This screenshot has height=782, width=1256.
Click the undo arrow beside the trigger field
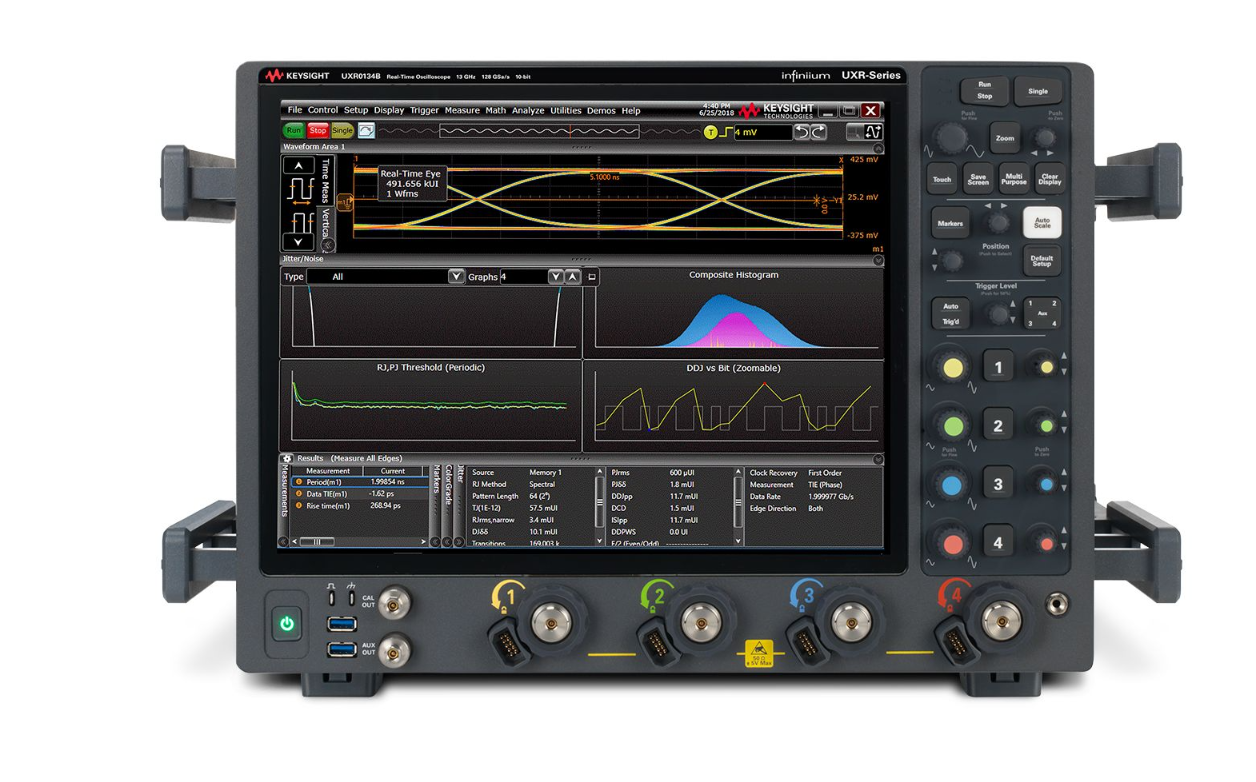pos(801,131)
